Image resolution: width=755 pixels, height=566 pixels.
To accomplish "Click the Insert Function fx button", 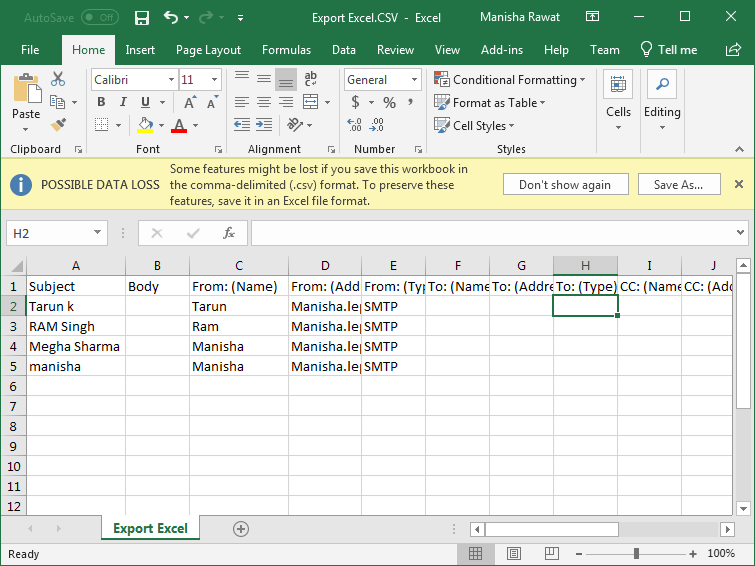I will tap(229, 233).
